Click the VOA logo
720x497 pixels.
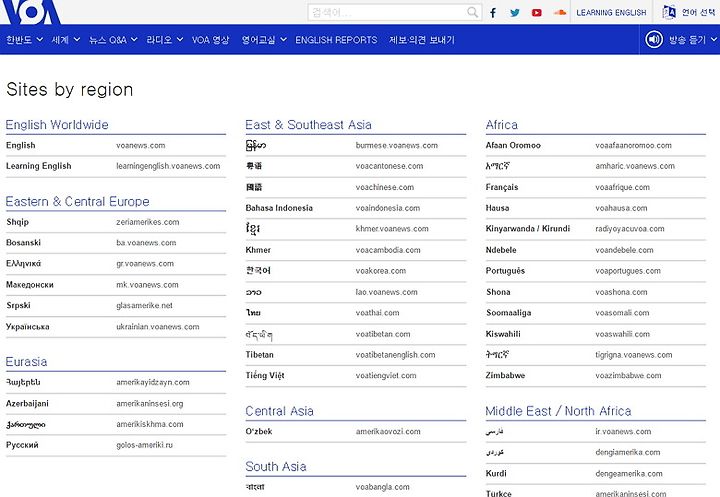point(31,11)
